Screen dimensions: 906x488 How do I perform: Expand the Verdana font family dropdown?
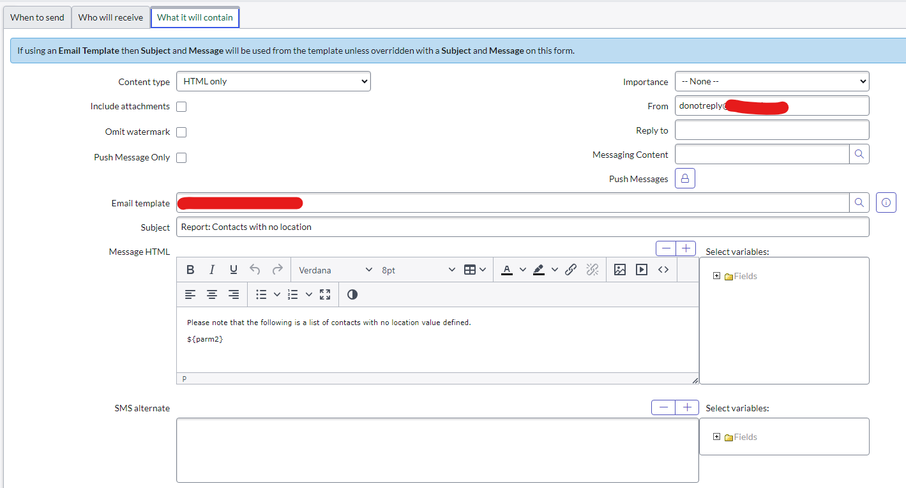click(x=335, y=270)
